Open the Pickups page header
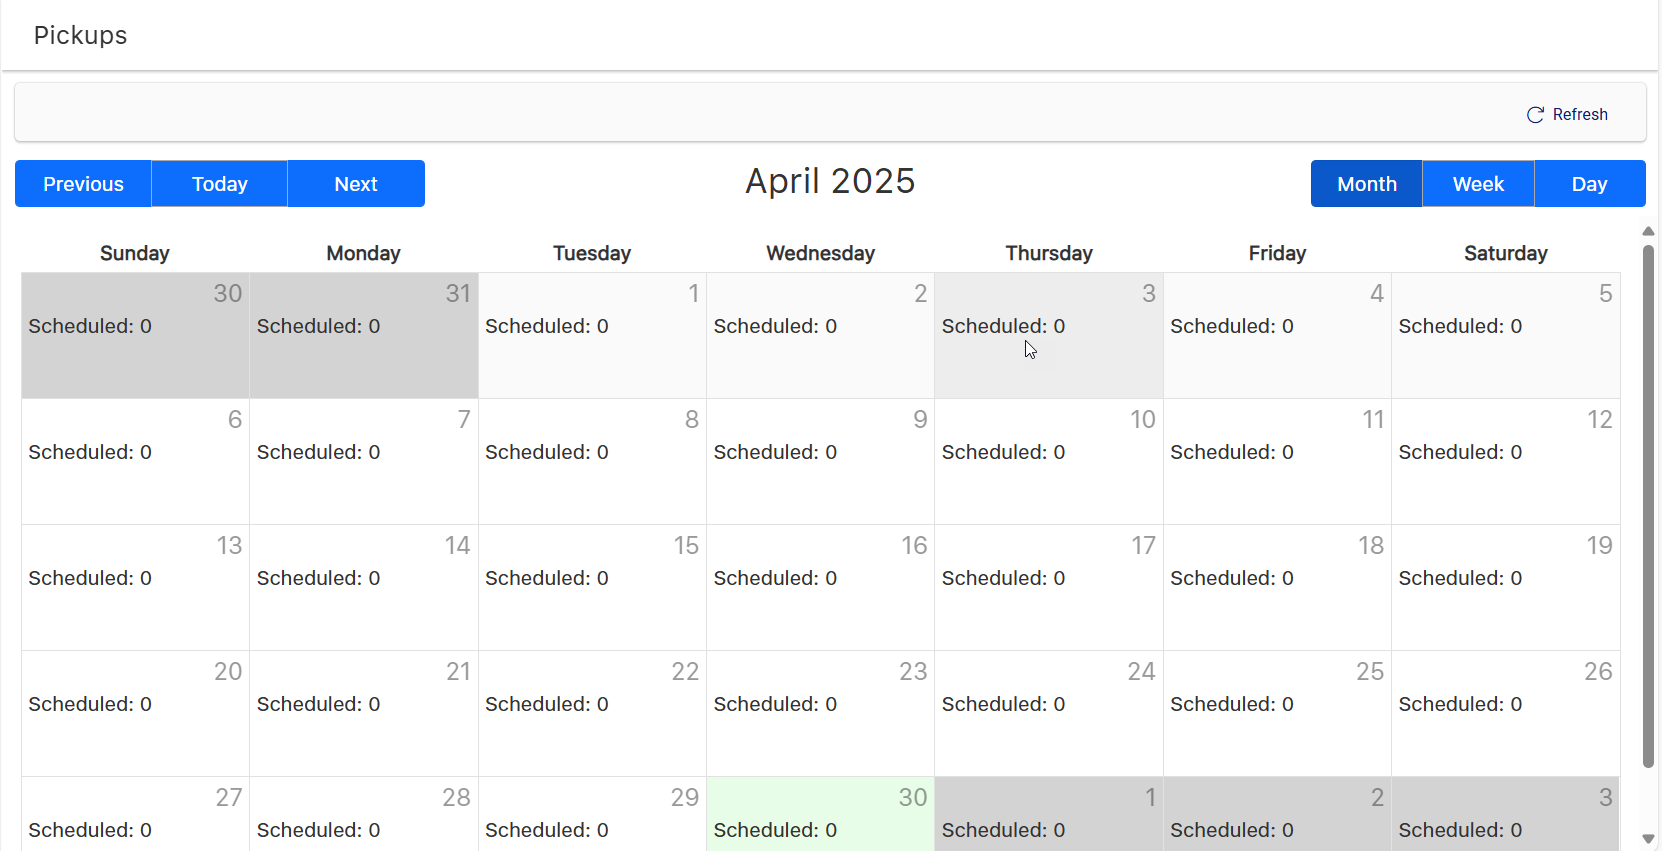Screen dimensions: 1662x851 click(x=80, y=35)
